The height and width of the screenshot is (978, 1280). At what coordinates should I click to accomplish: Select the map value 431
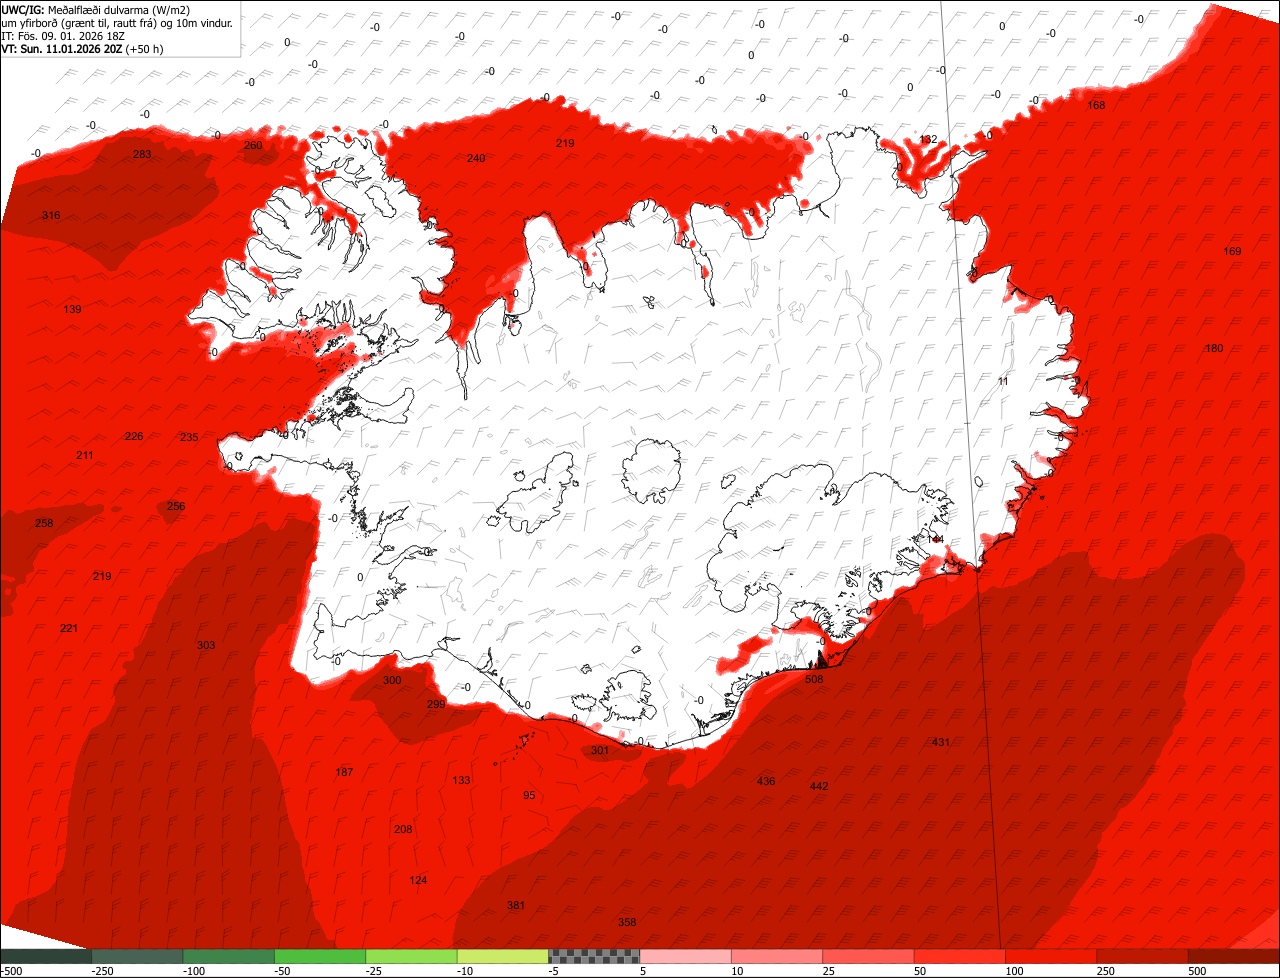pos(941,742)
